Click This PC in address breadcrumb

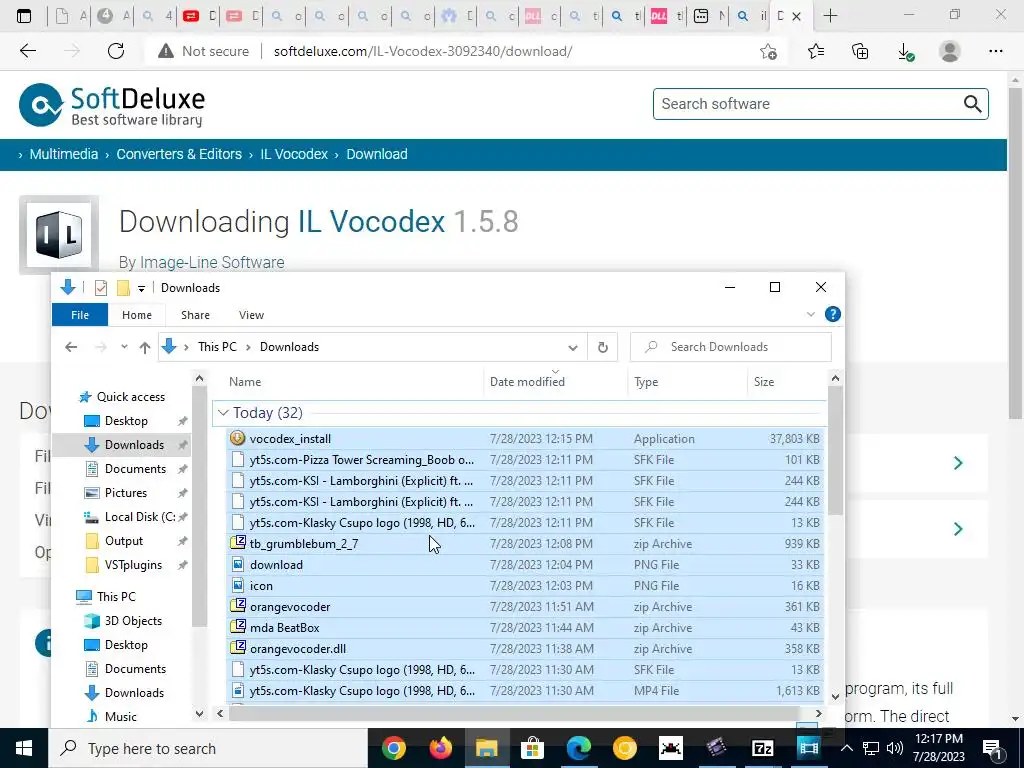pos(217,347)
